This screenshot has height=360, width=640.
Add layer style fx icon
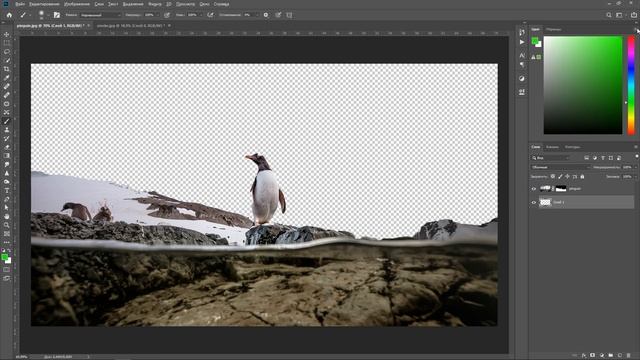click(584, 356)
